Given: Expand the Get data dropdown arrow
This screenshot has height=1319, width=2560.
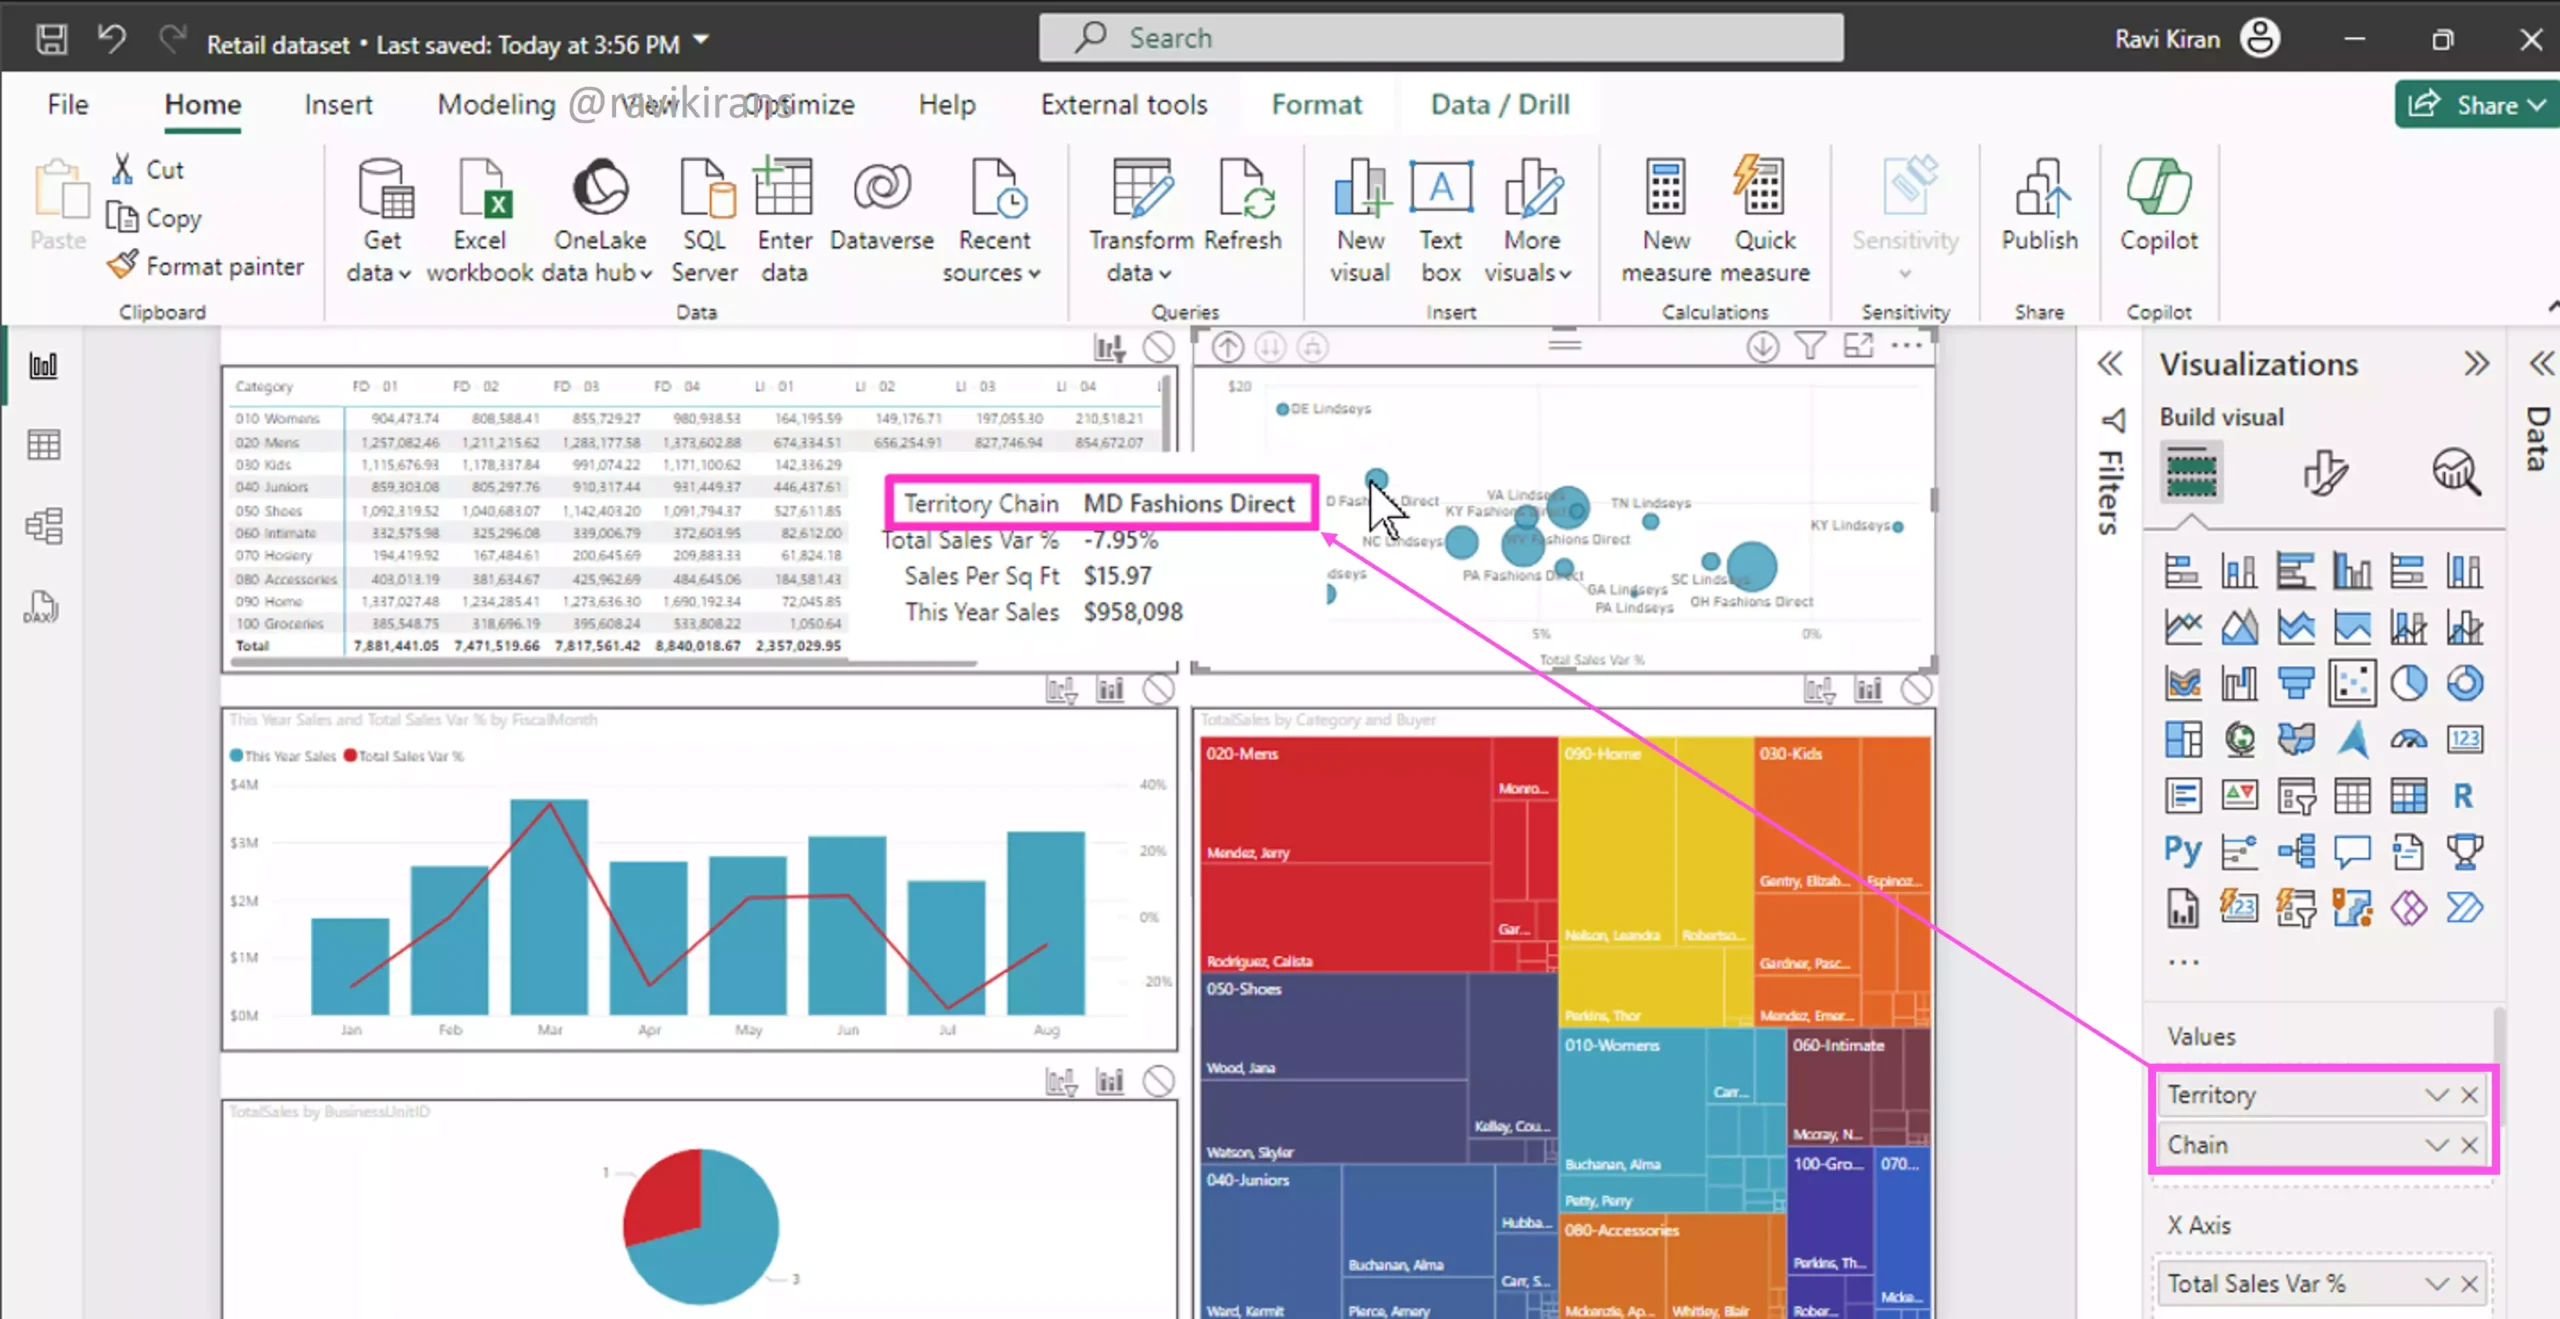Looking at the screenshot, I should [404, 274].
